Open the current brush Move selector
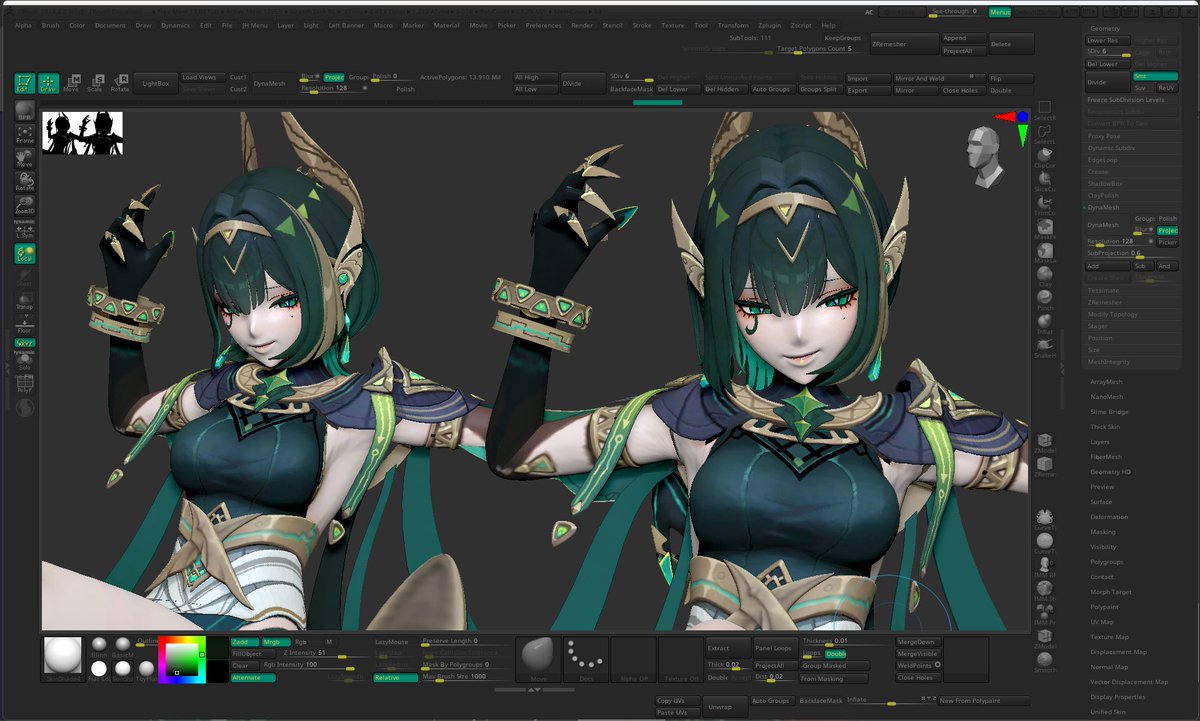1200x721 pixels. (x=538, y=659)
